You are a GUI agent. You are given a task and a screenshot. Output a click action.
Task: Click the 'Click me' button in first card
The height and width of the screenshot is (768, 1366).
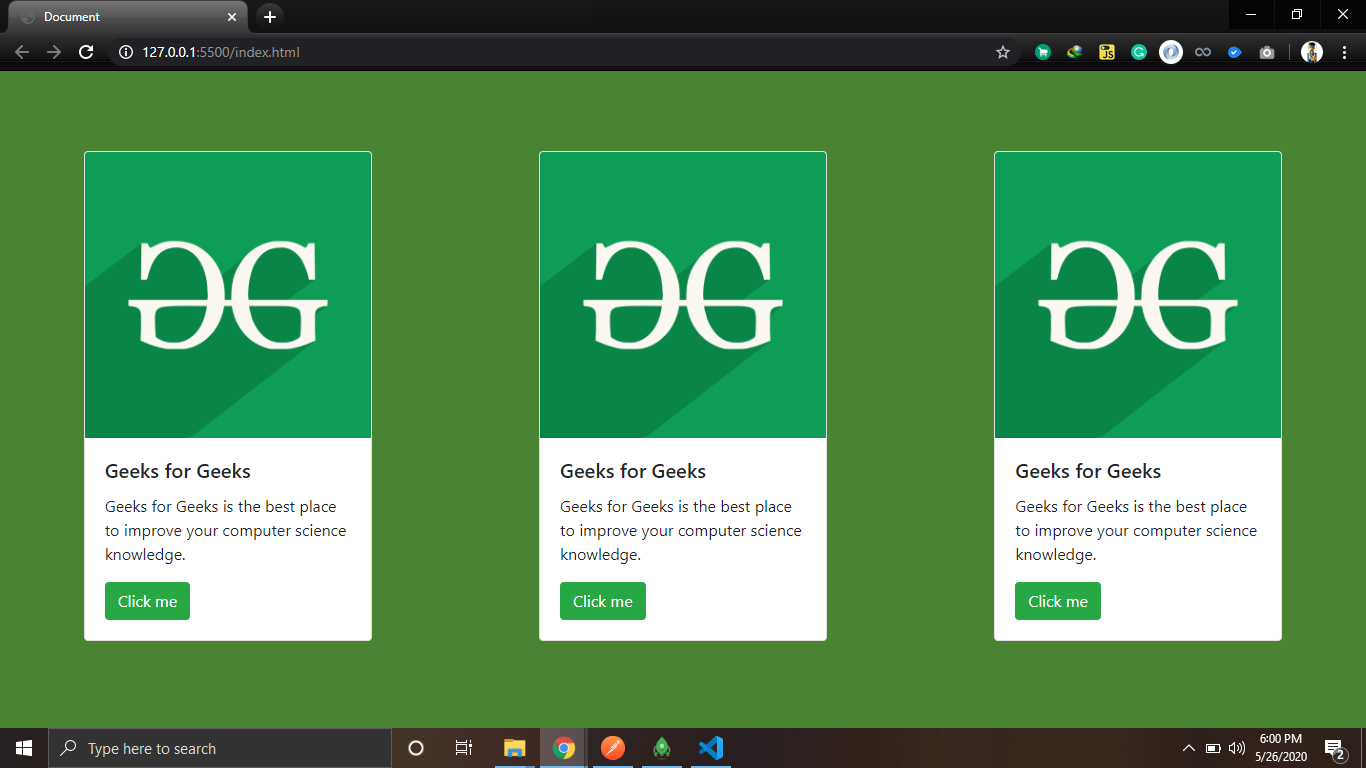pyautogui.click(x=147, y=601)
